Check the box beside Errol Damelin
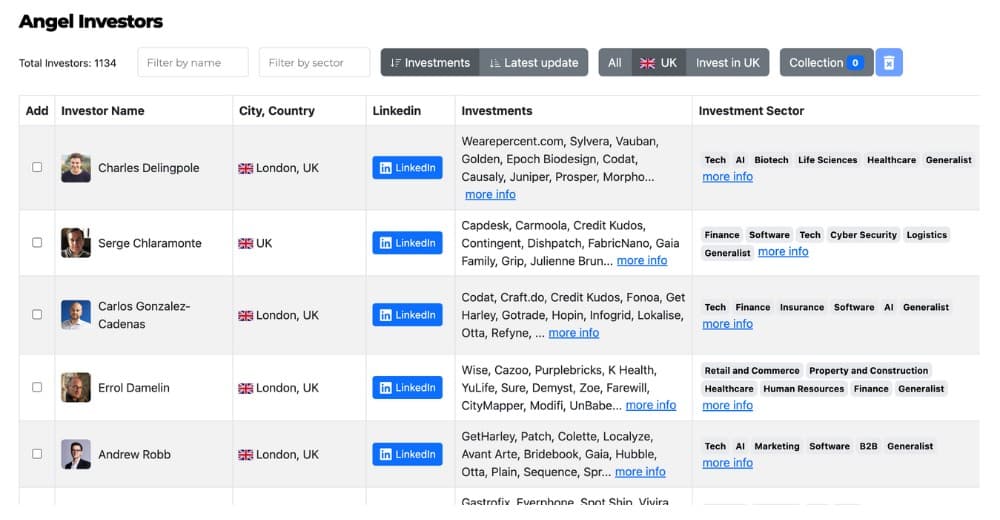The height and width of the screenshot is (520, 1000). click(x=37, y=388)
